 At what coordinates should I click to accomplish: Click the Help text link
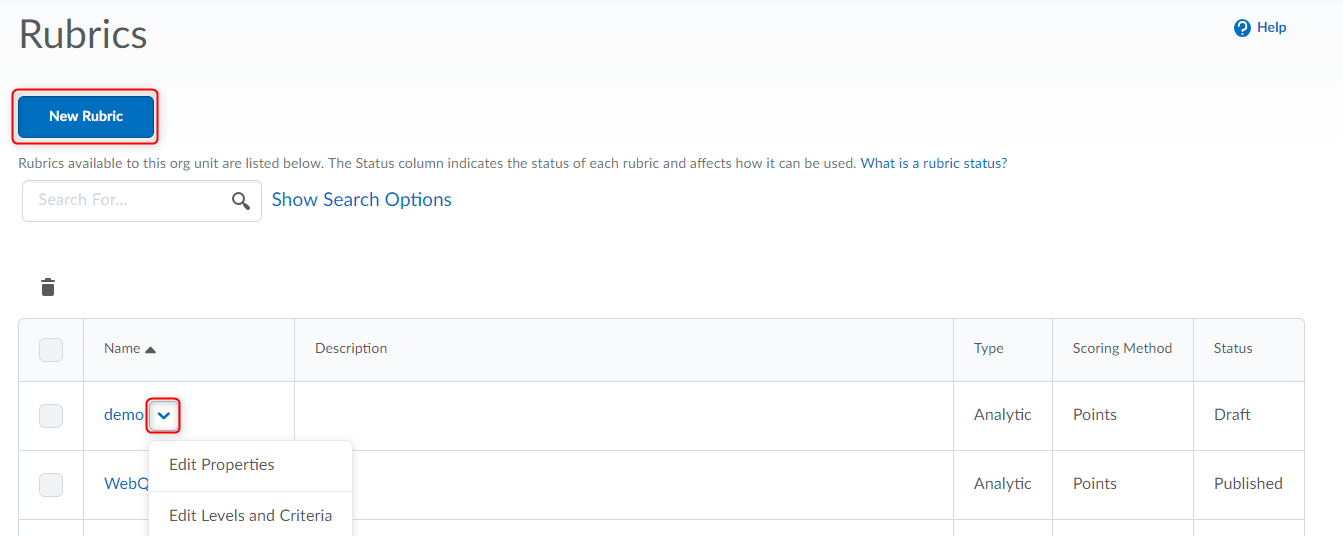tap(1271, 28)
